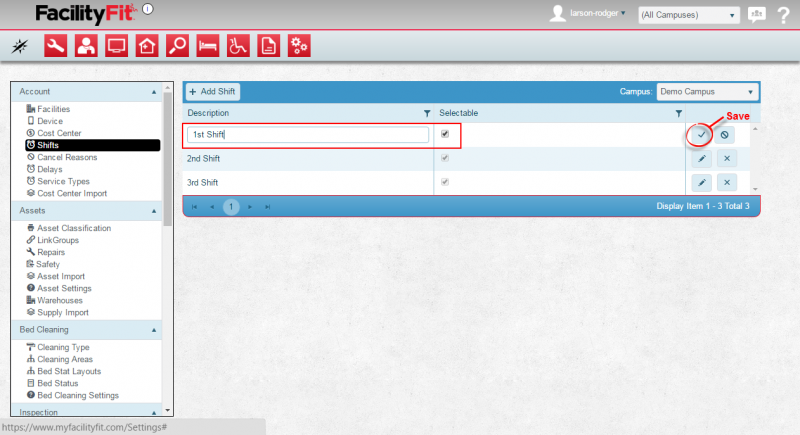This screenshot has width=800, height=435.
Task: Go to first page of shifts
Action: [x=194, y=207]
